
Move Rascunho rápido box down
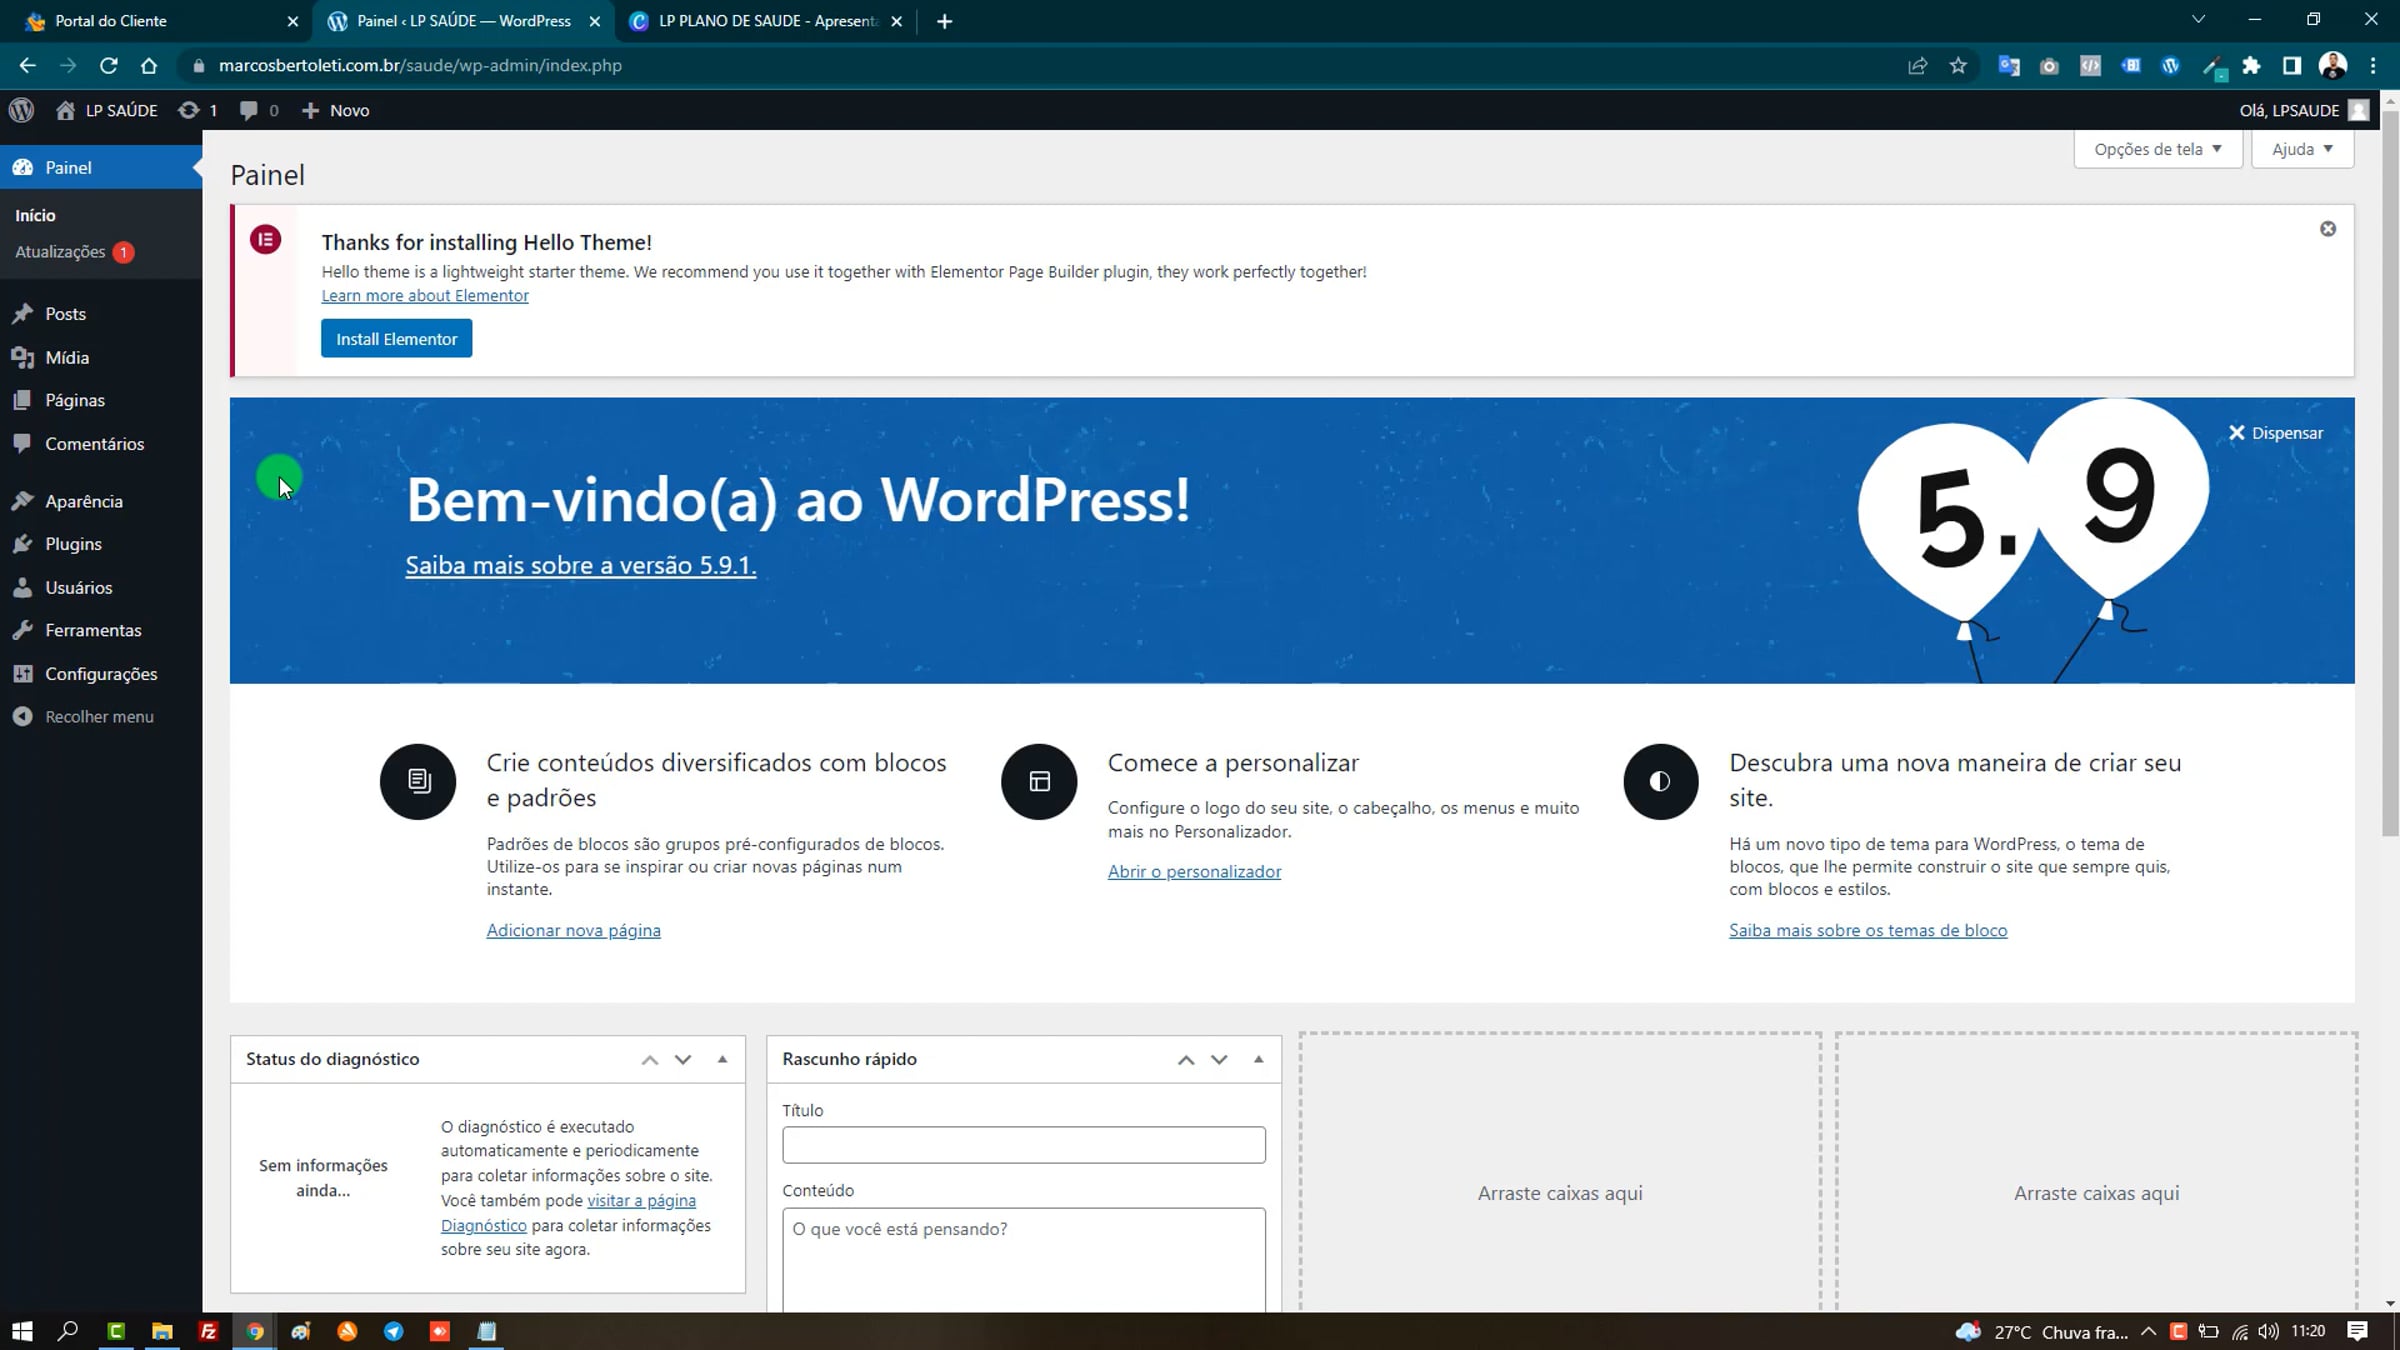(1218, 1059)
